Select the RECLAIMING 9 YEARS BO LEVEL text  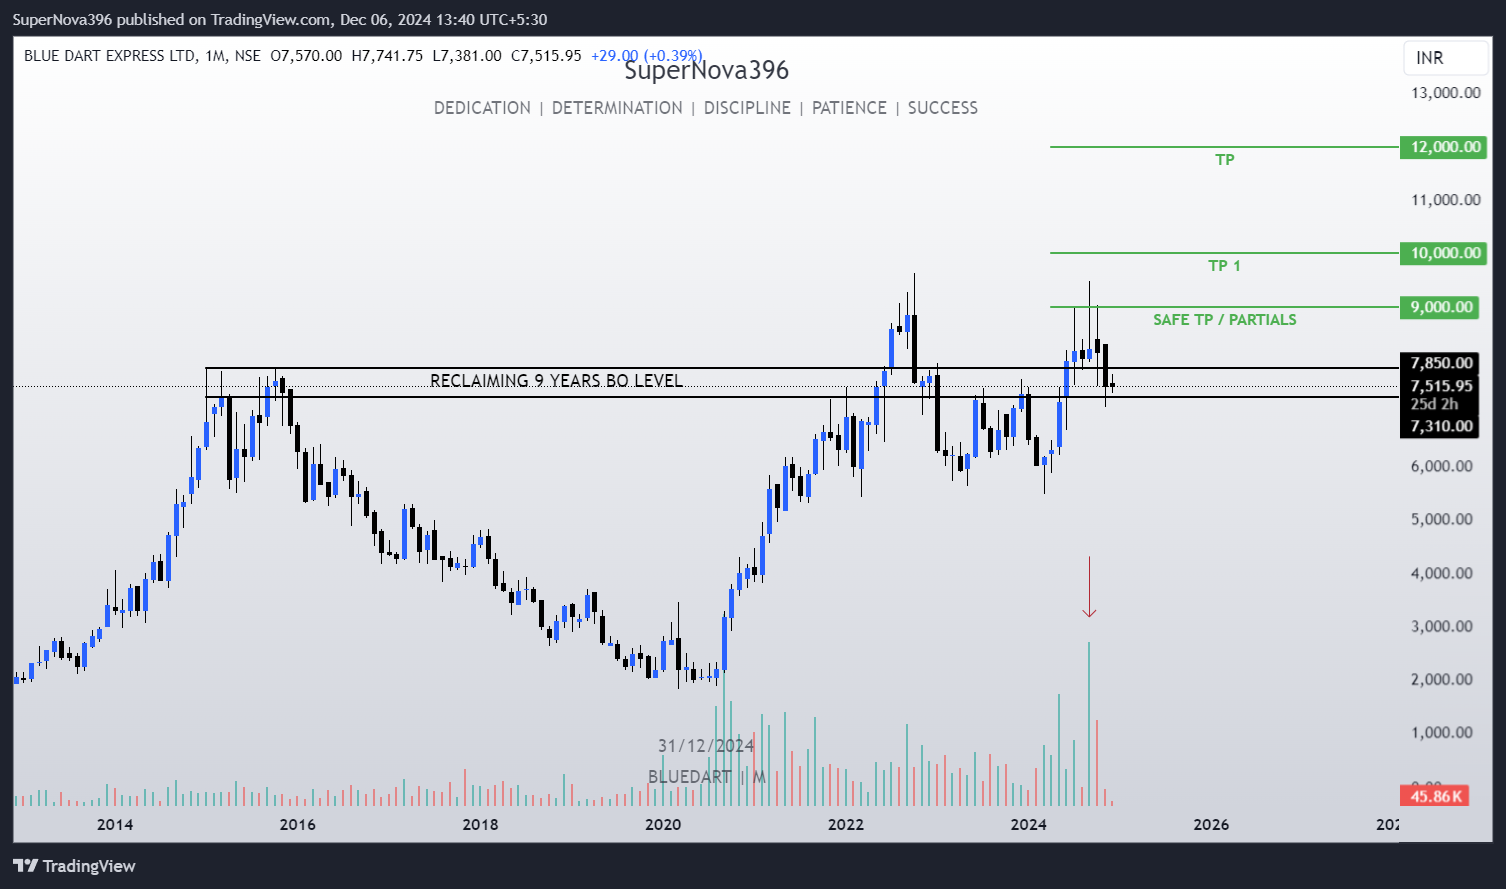(x=556, y=381)
